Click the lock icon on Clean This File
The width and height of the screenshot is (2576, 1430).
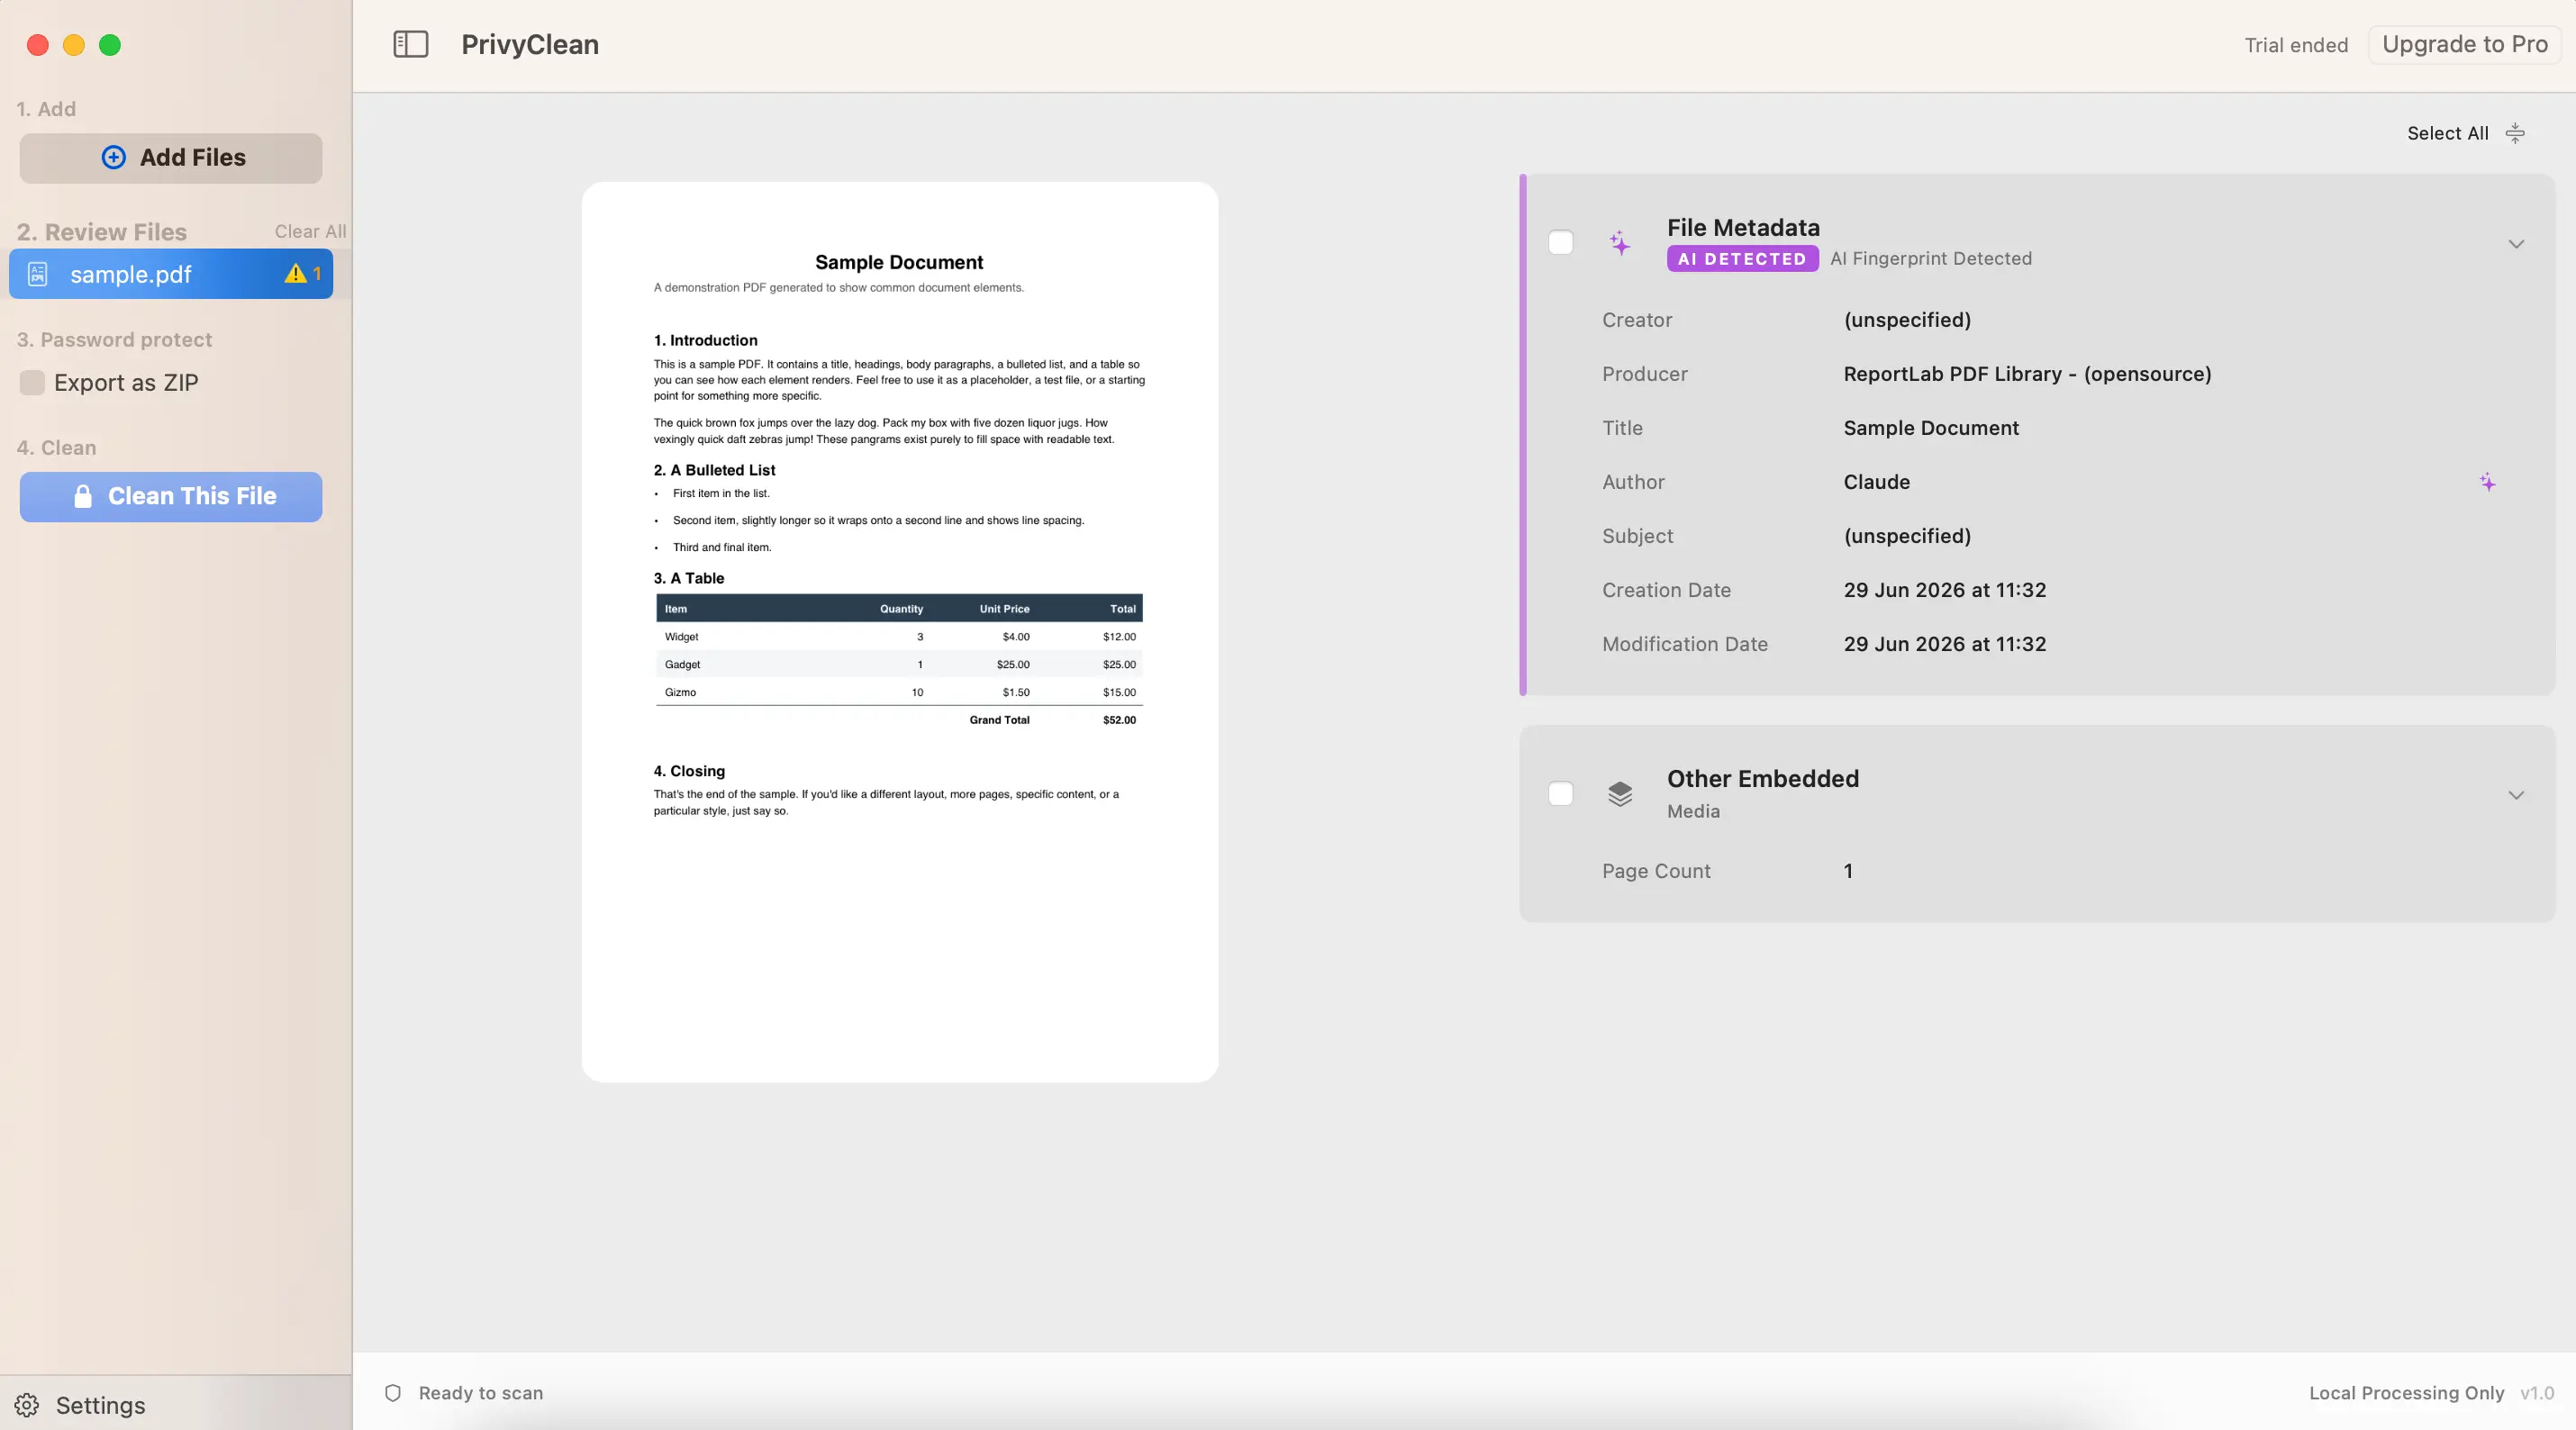[83, 496]
